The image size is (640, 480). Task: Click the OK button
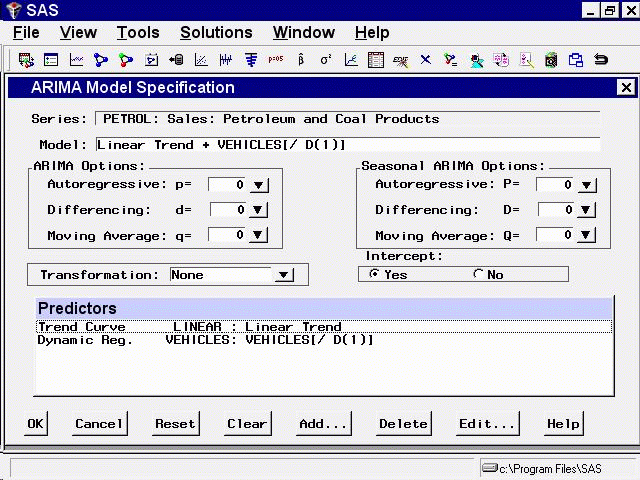point(36,424)
